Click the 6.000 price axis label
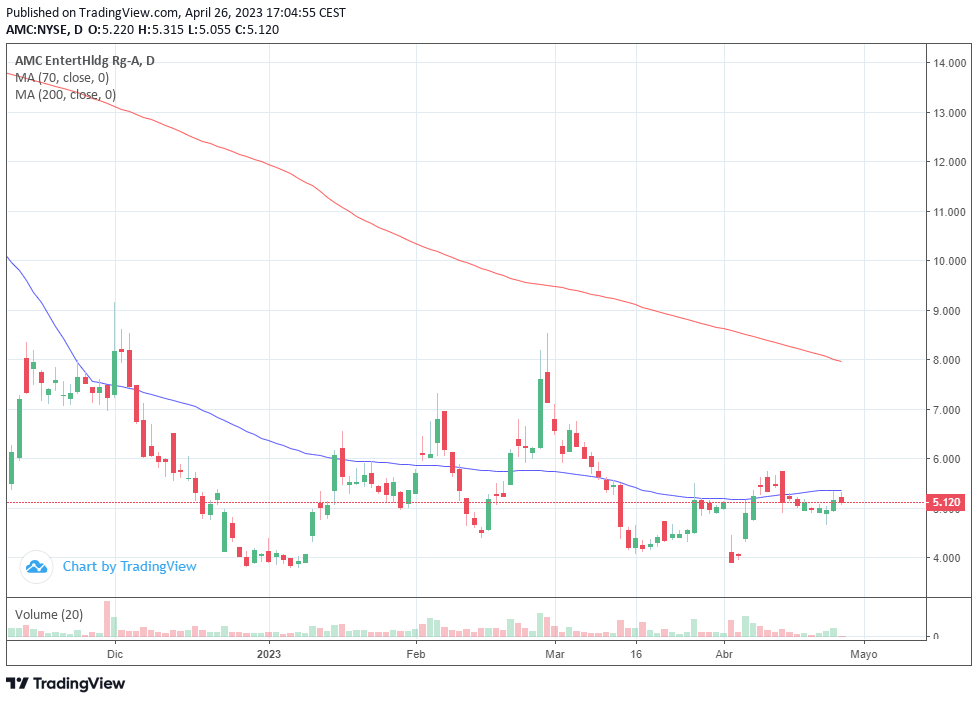 949,459
